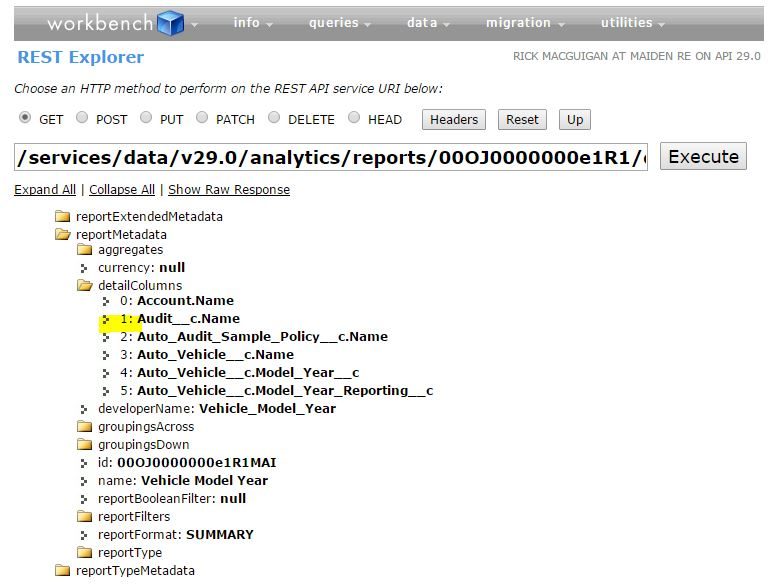
Task: Click the REST Explorer page heading
Action: click(81, 57)
